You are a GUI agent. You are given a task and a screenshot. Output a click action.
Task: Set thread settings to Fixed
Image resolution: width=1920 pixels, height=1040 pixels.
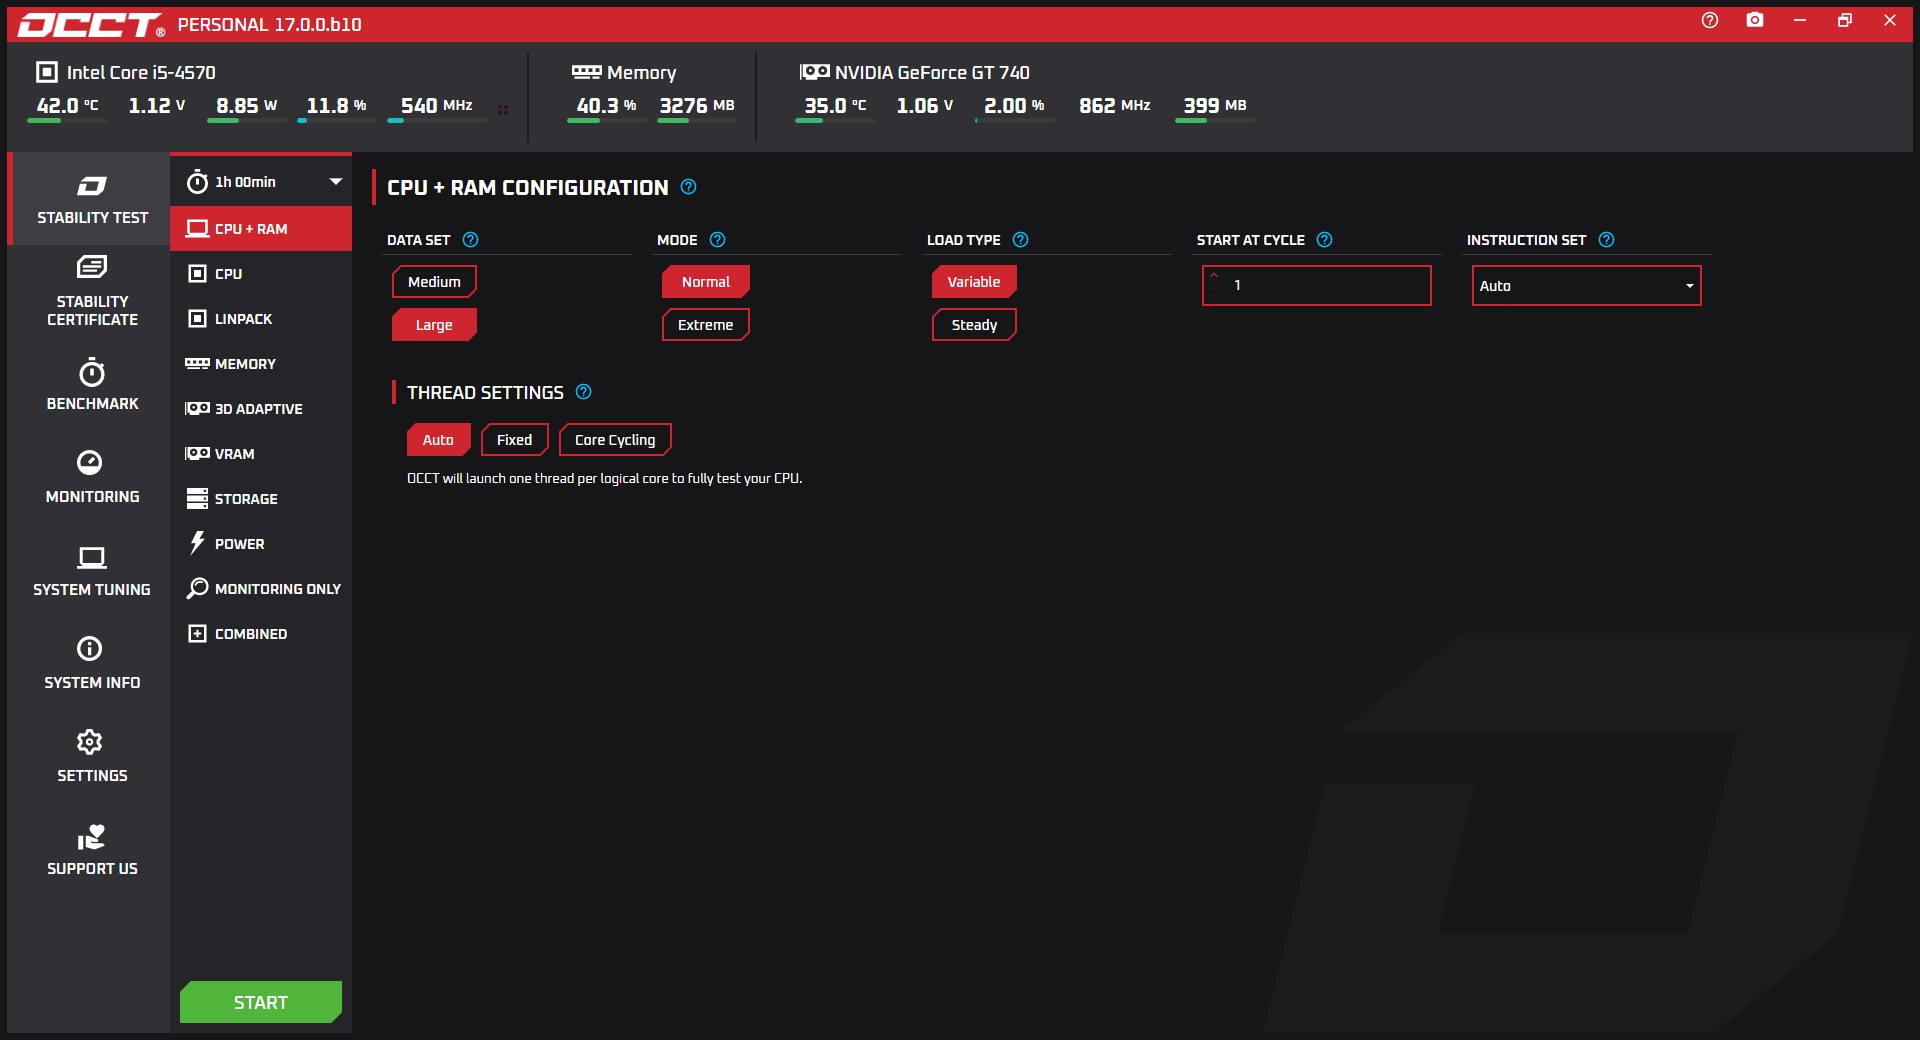(x=515, y=440)
